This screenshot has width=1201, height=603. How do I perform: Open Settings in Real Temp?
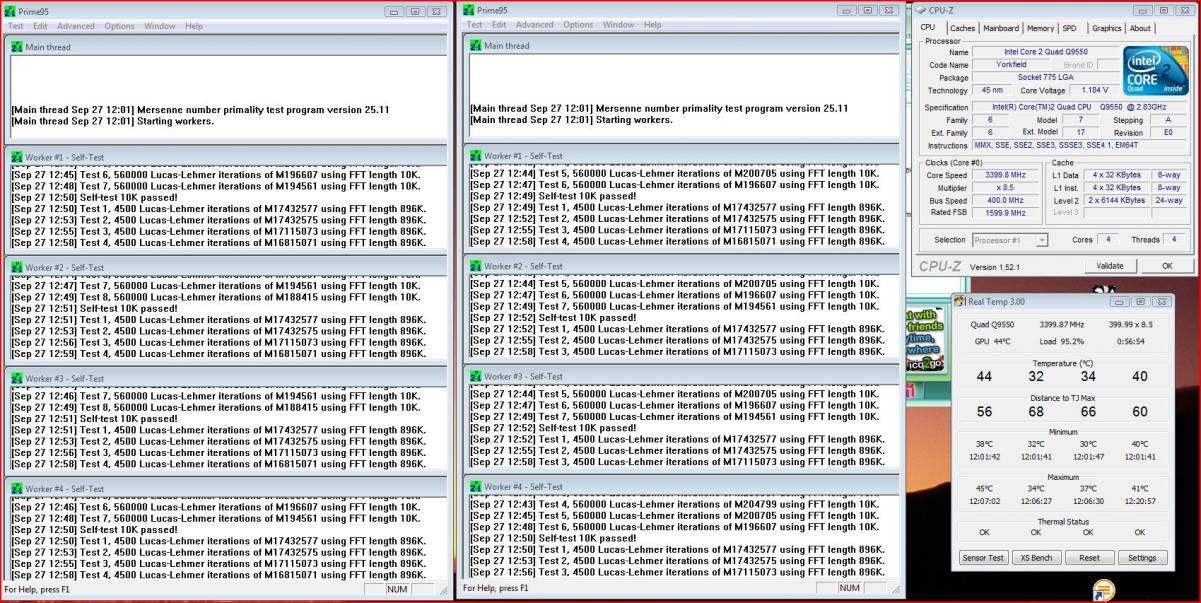[x=1140, y=558]
